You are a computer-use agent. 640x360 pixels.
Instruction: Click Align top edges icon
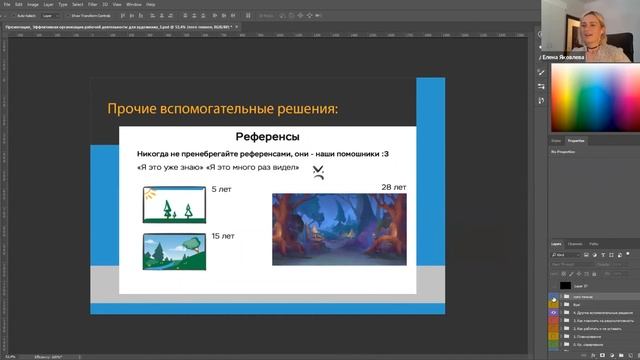tap(122, 16)
